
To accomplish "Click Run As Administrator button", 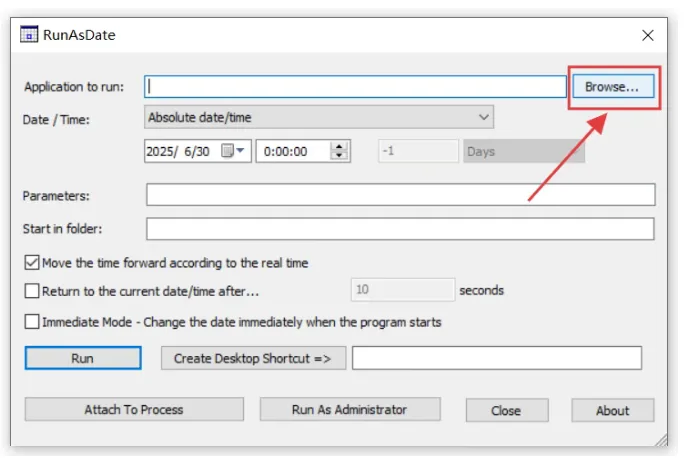I will point(350,409).
